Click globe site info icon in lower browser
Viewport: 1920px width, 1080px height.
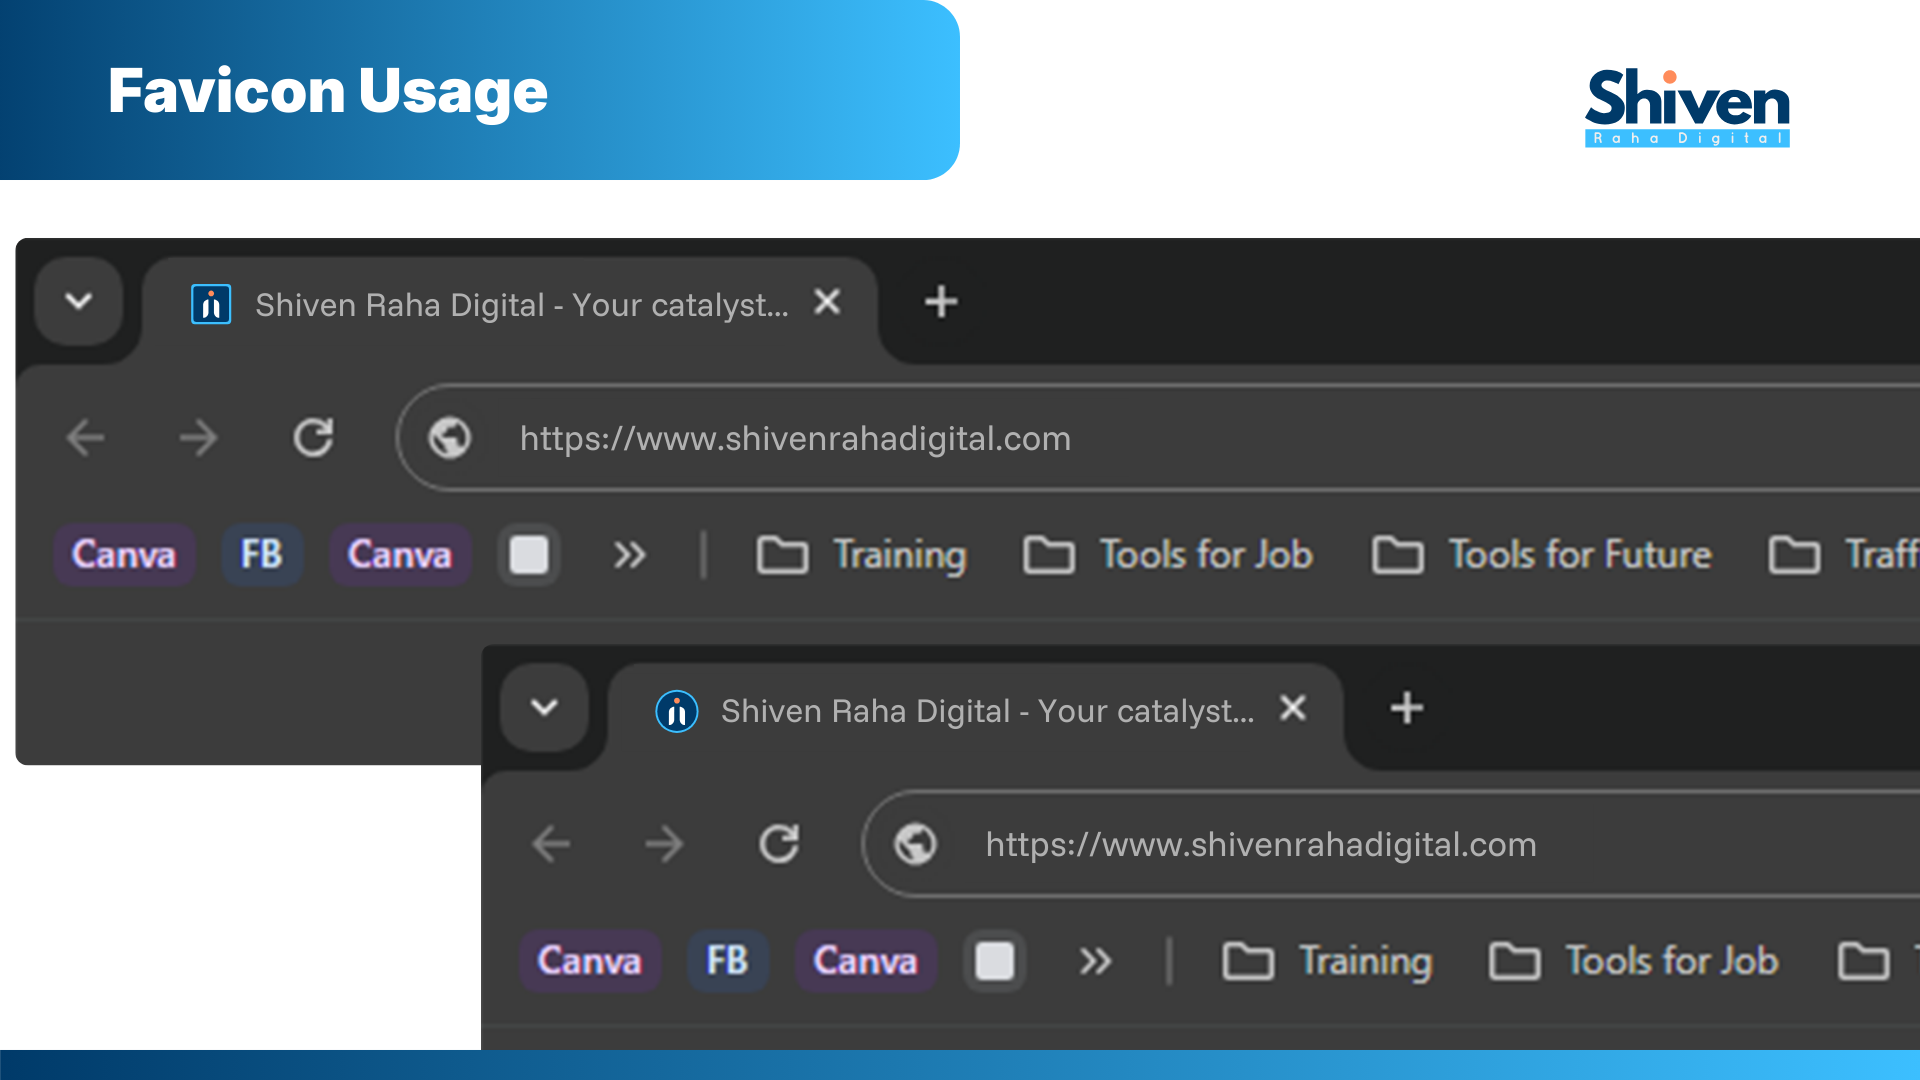pos(916,844)
